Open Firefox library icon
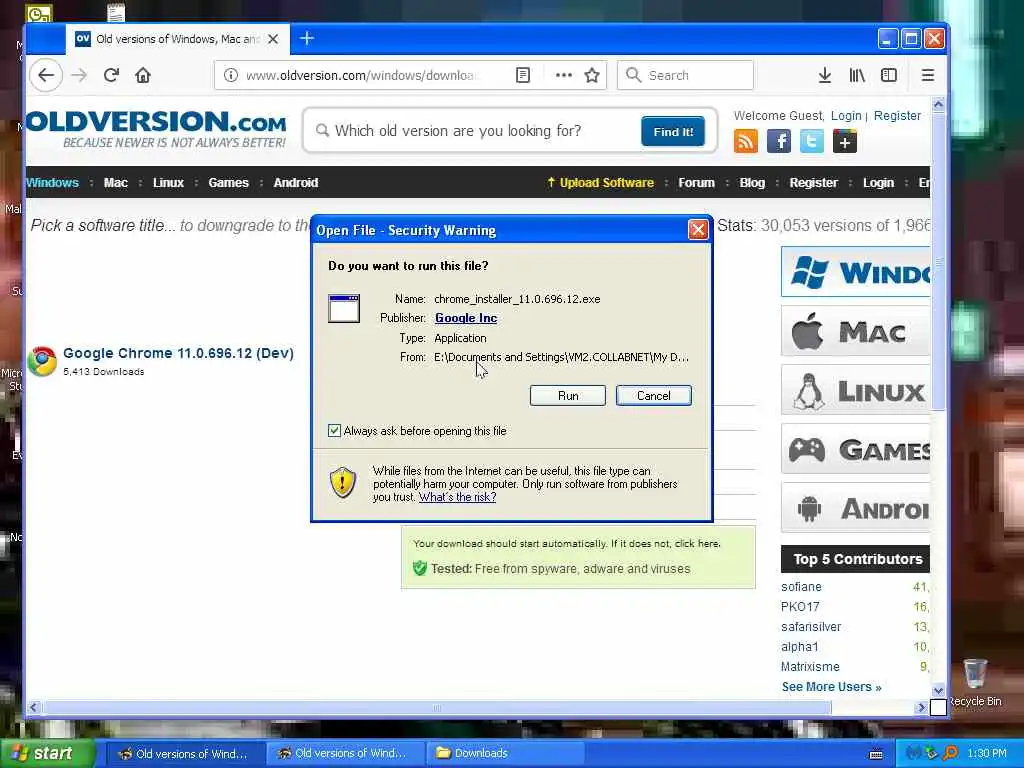The image size is (1024, 768). (x=857, y=75)
